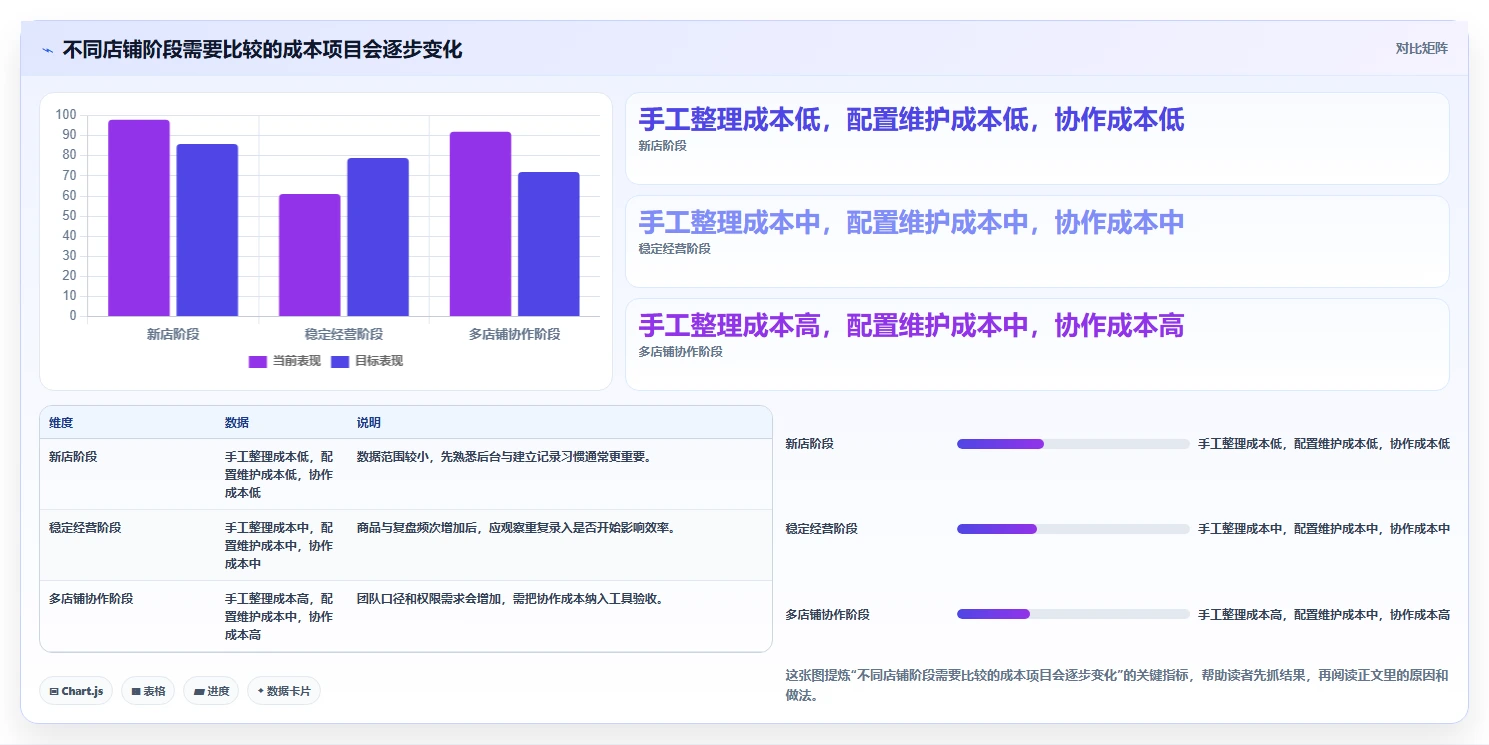The image size is (1489, 745).
Task: Open the card titled 手工整理成本低，配置维护成本低
Action: (x=1037, y=139)
